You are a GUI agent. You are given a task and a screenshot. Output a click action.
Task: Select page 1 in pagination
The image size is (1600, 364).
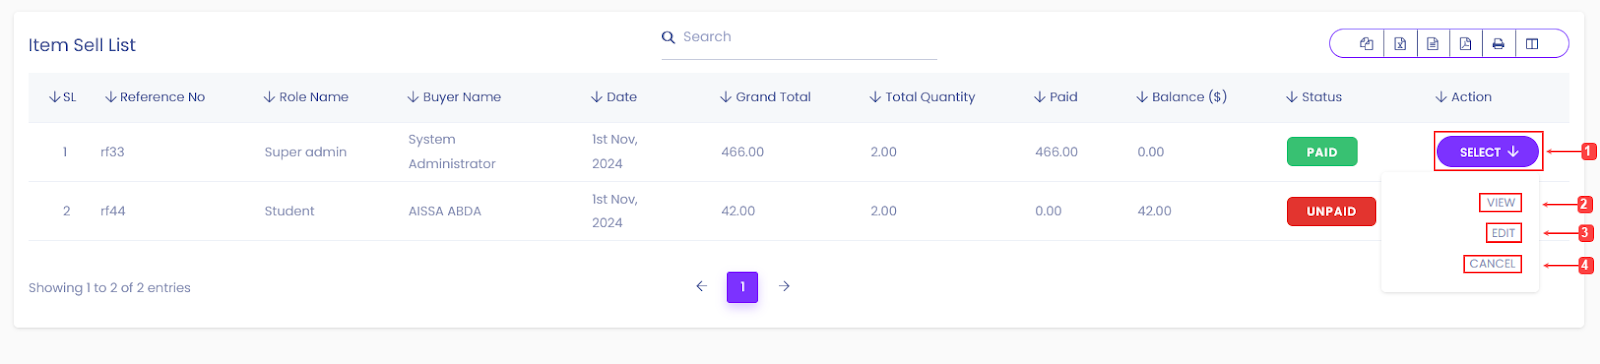[742, 287]
